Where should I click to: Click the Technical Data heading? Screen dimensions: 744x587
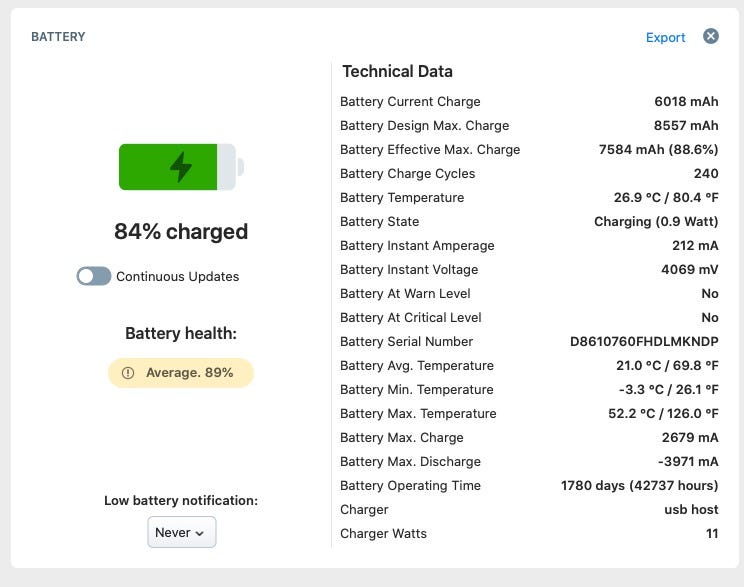397,71
